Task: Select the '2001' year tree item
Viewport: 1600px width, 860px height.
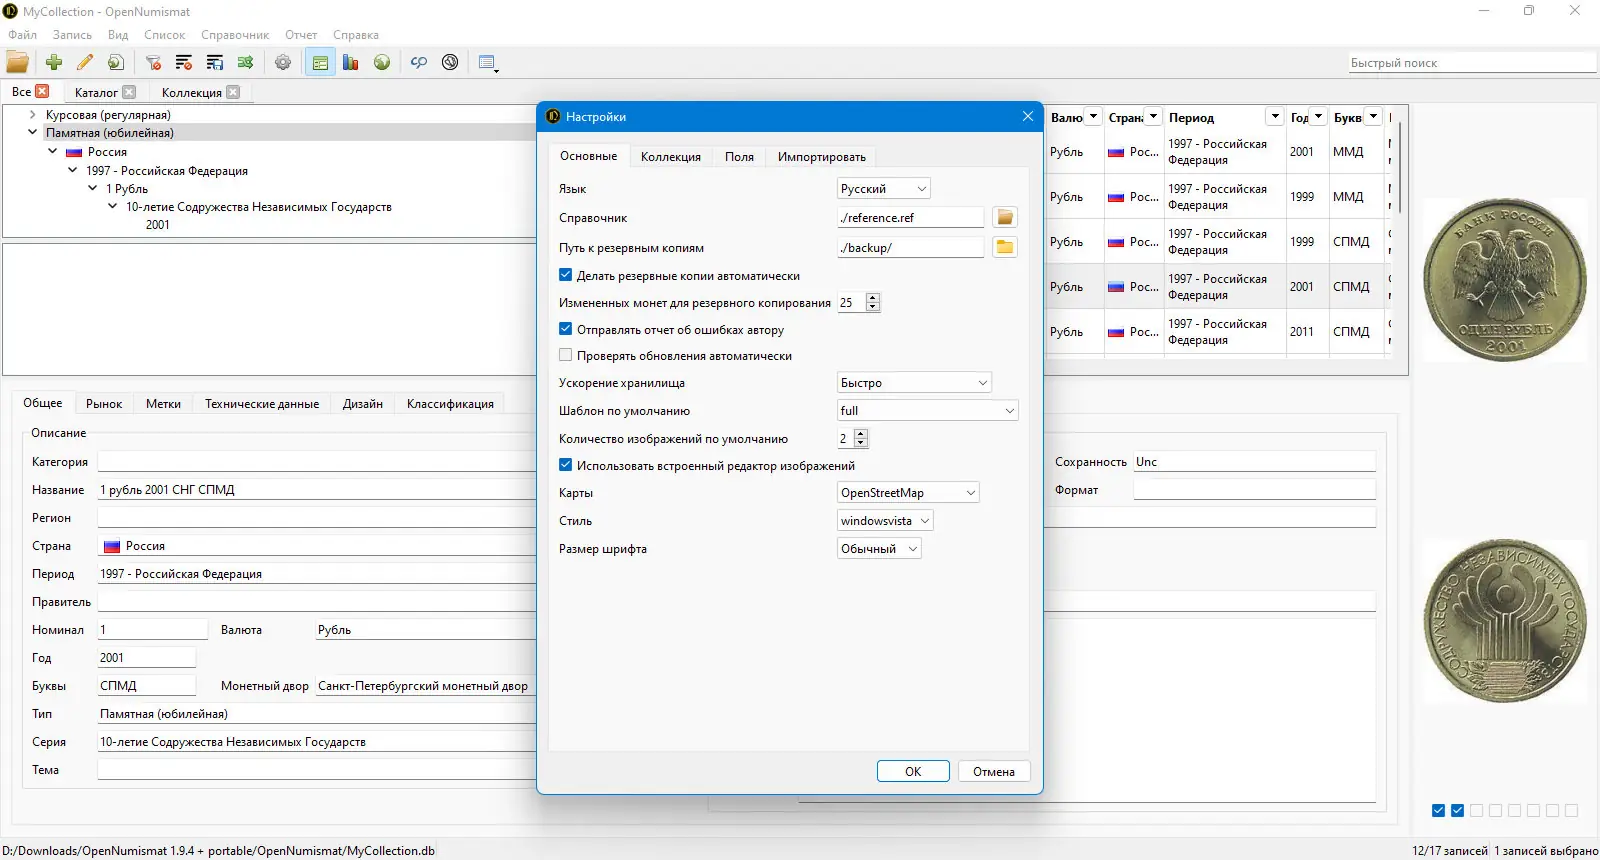Action: tap(158, 225)
